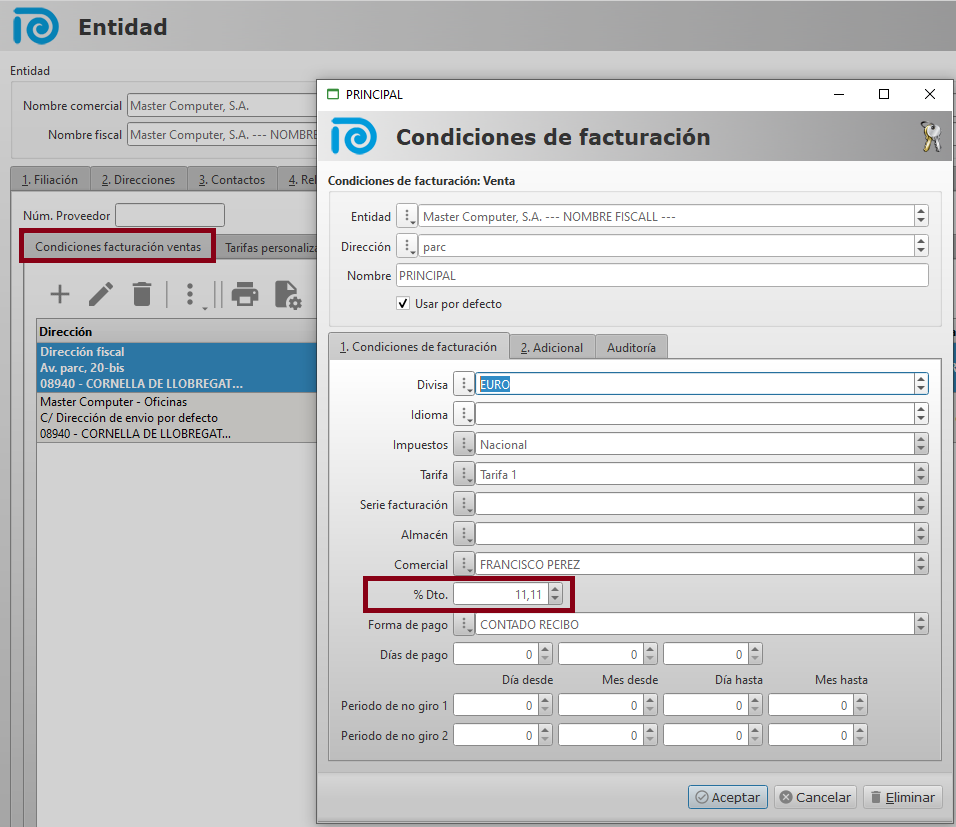Click the printer icon in toolbar

pos(245,294)
